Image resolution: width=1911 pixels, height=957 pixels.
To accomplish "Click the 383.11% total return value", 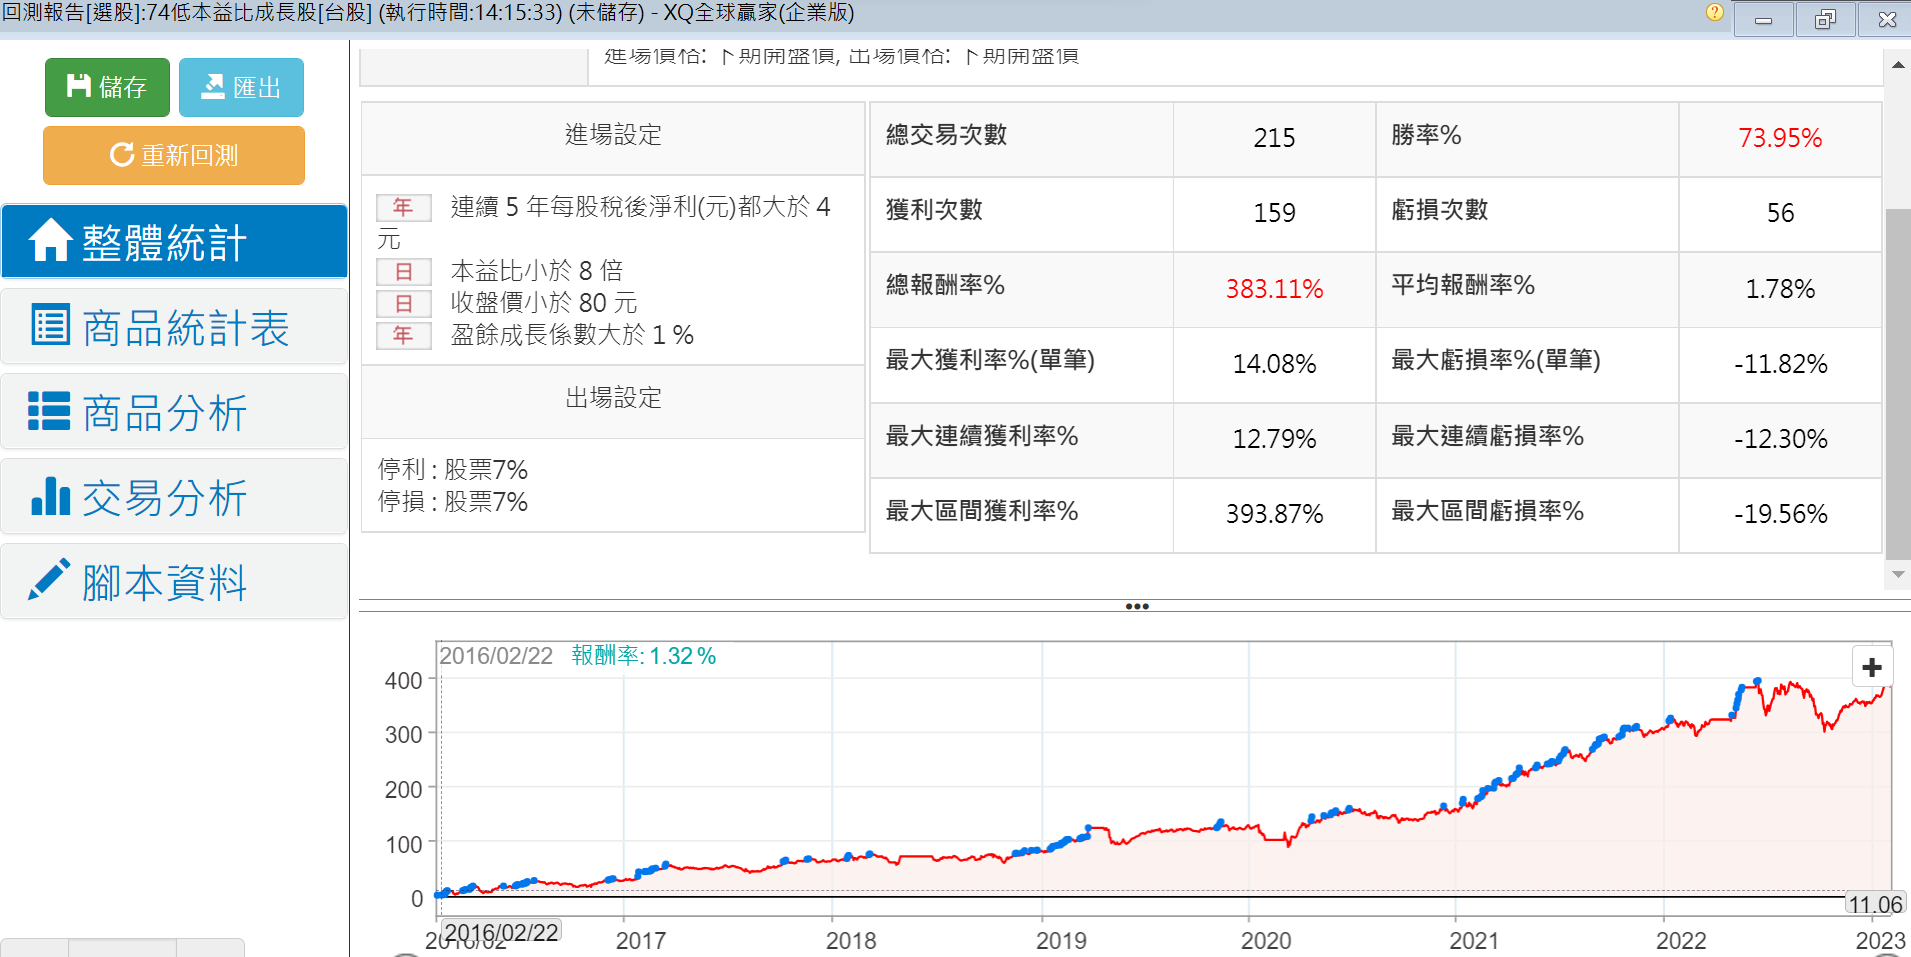I will [x=1274, y=289].
